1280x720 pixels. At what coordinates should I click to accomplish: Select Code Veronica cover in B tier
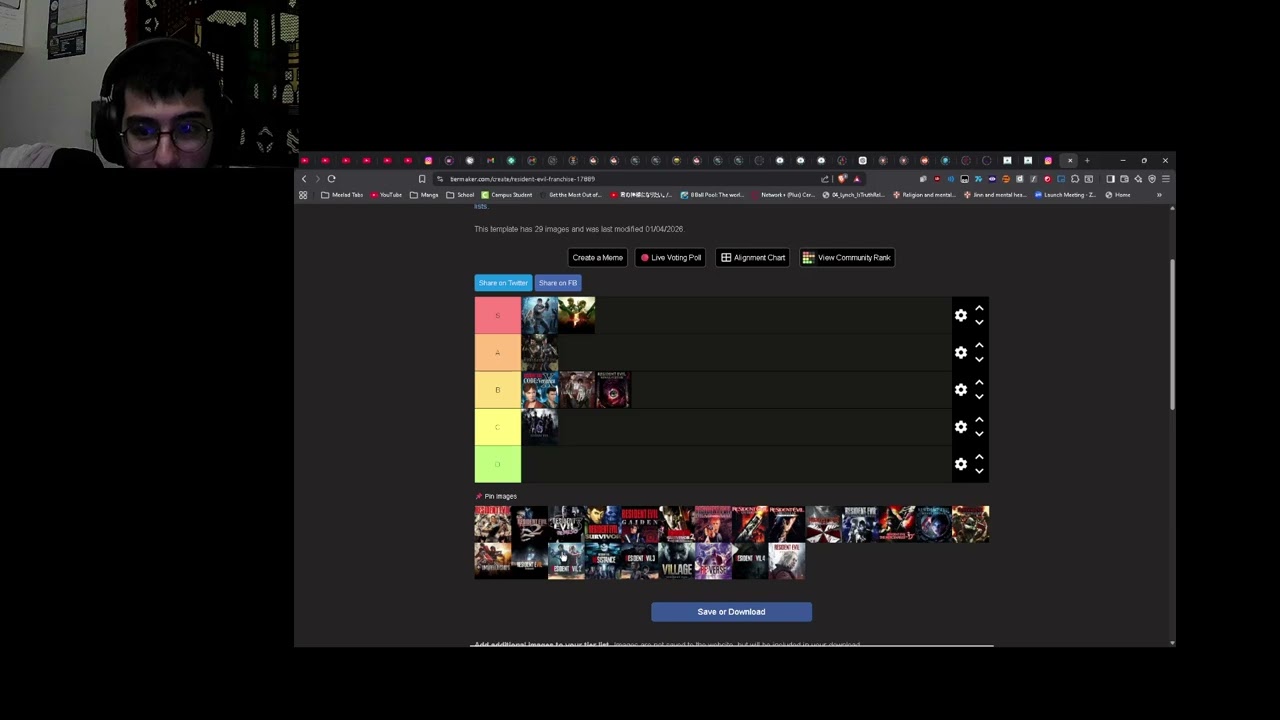pos(540,389)
